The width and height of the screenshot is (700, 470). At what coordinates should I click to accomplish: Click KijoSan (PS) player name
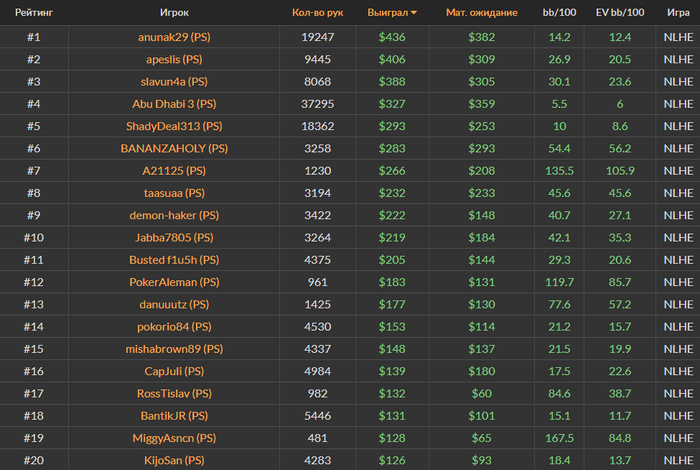point(174,460)
